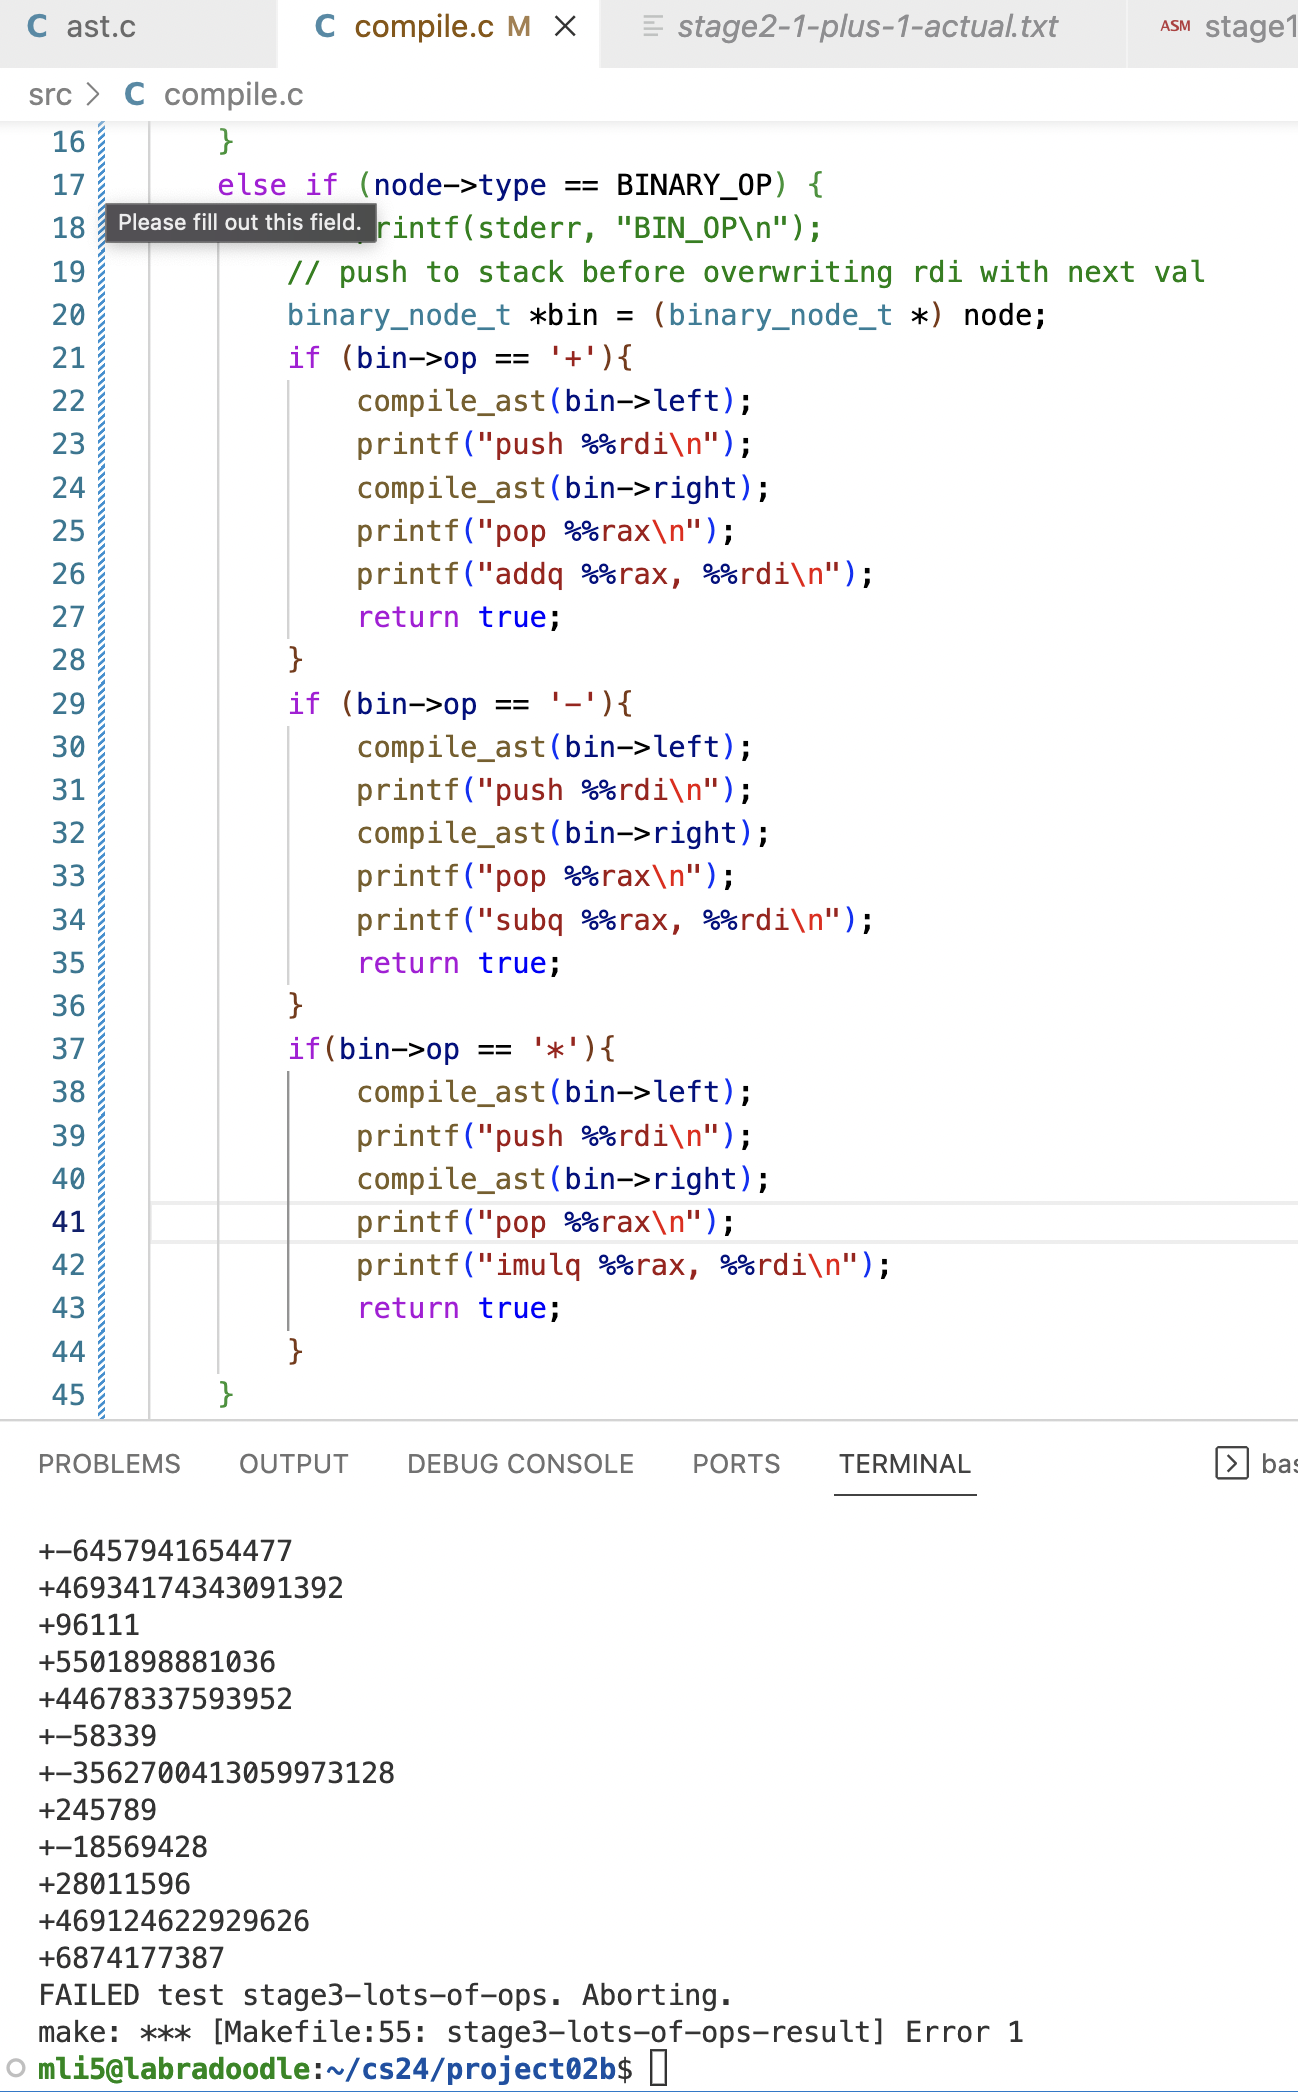The width and height of the screenshot is (1298, 2092).
Task: Click the C icon in the breadcrumb bar
Action: (x=135, y=95)
